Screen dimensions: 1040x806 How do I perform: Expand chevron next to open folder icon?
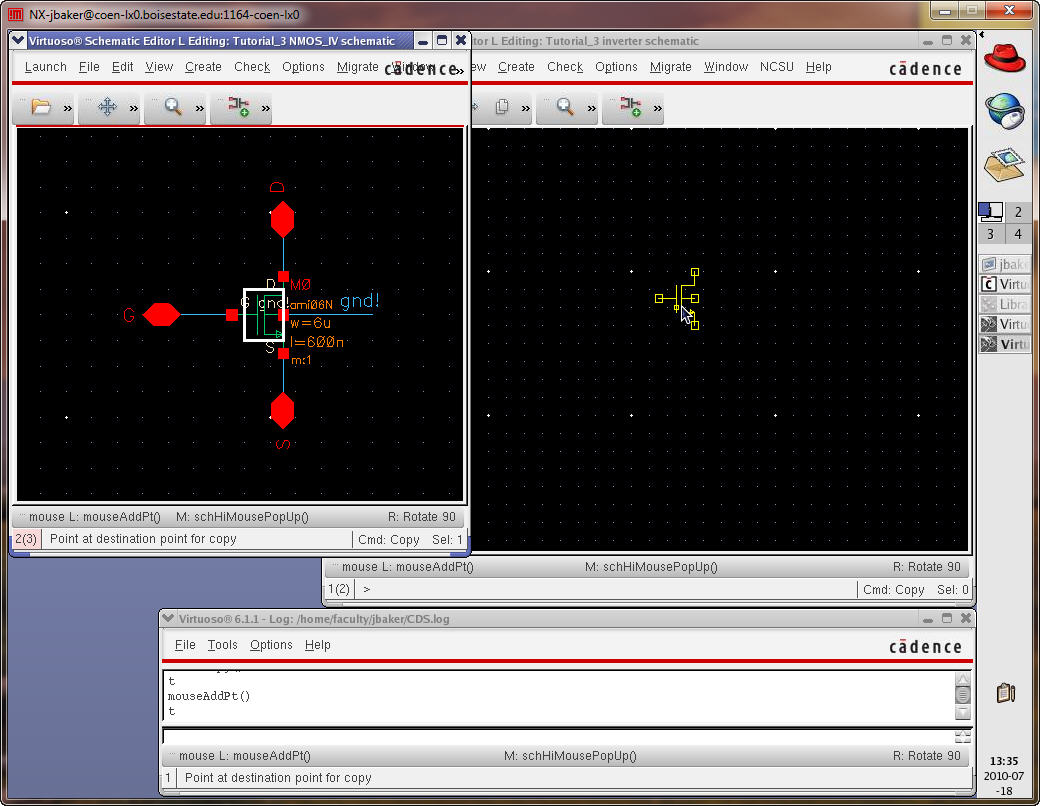click(68, 108)
